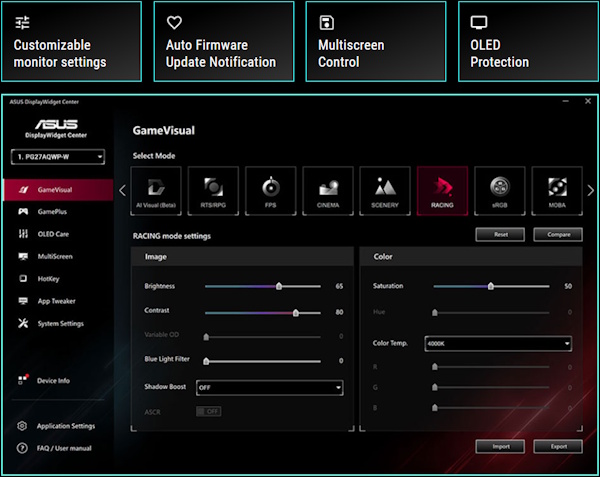
Task: Show more modes with right chevron
Action: pos(590,190)
